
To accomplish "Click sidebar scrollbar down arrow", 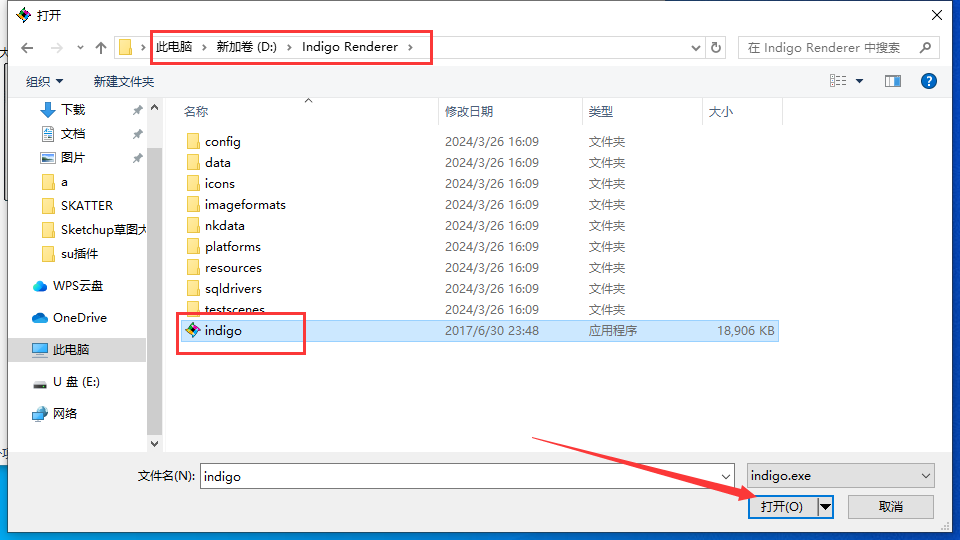I will pyautogui.click(x=154, y=444).
